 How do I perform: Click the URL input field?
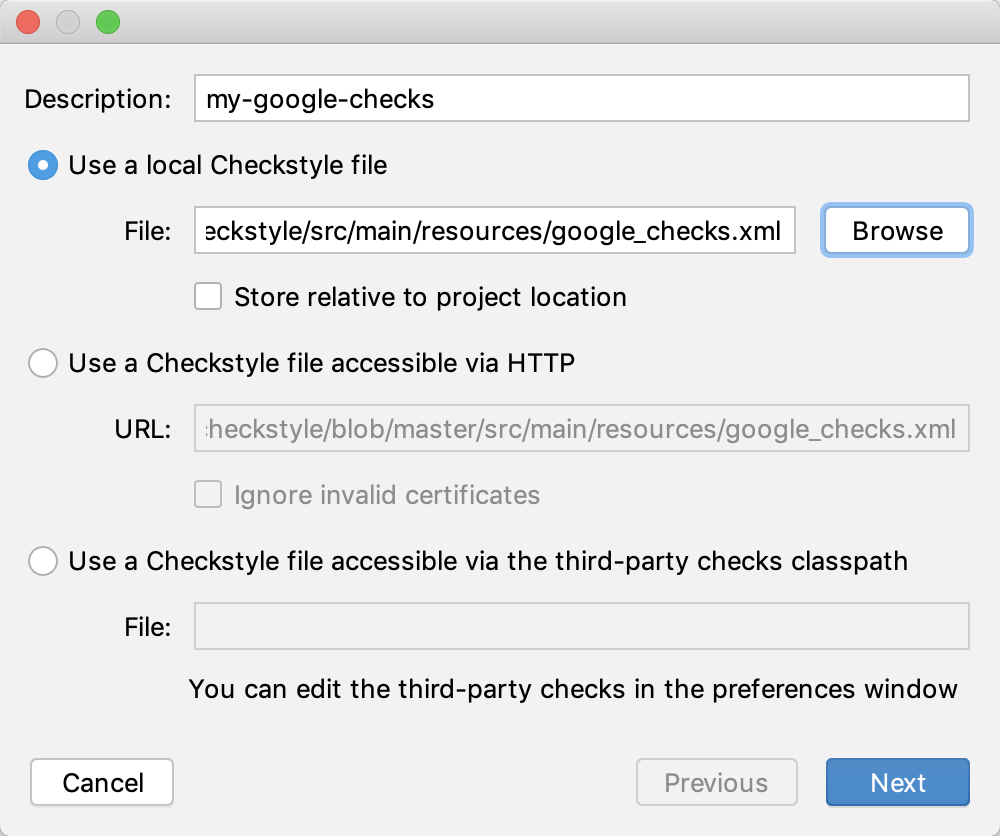(x=581, y=429)
